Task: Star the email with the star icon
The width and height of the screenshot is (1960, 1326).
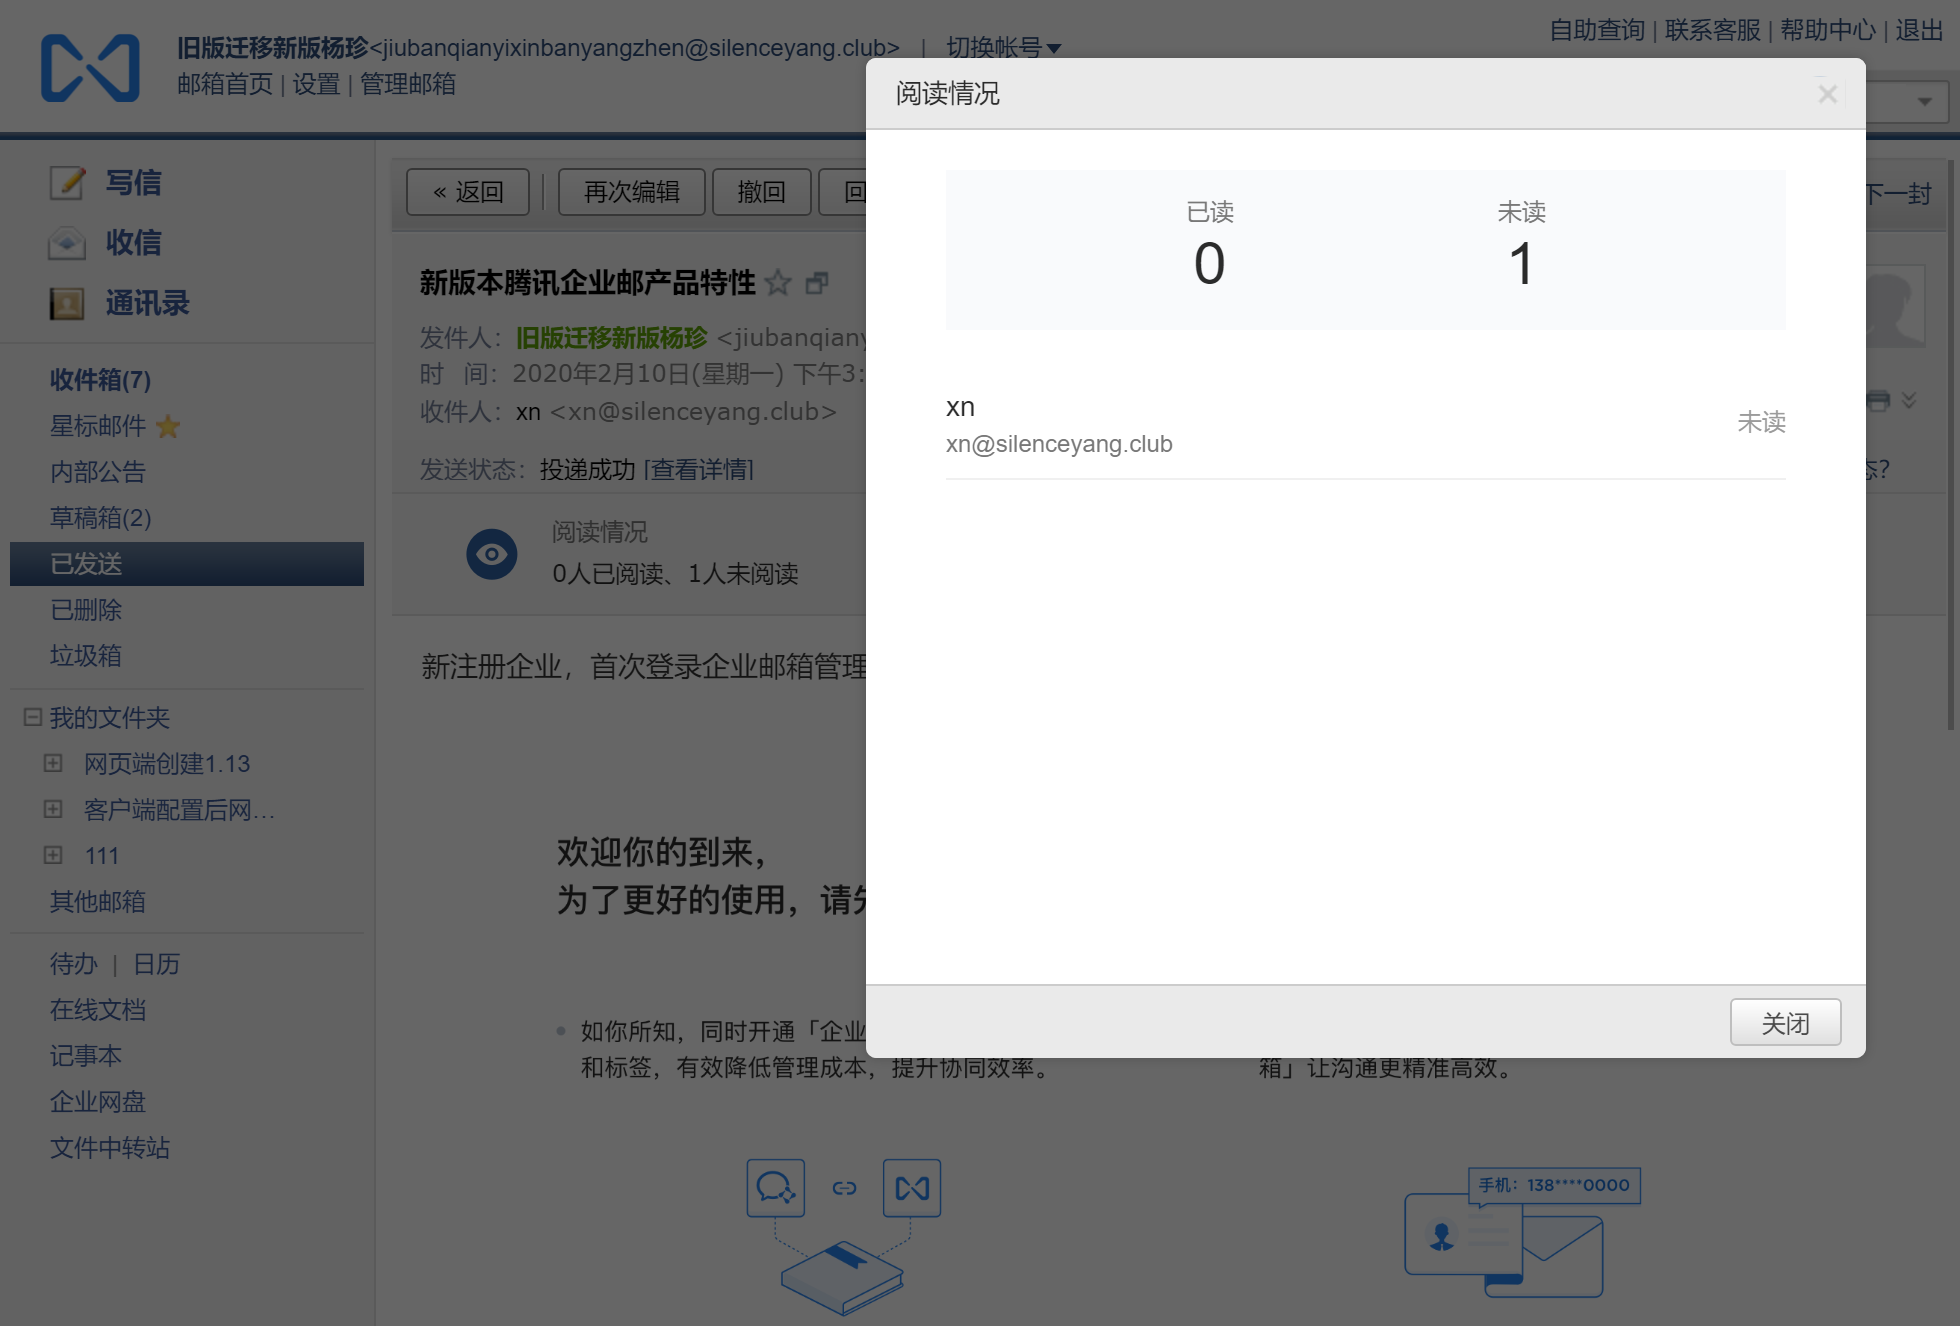Action: [778, 283]
